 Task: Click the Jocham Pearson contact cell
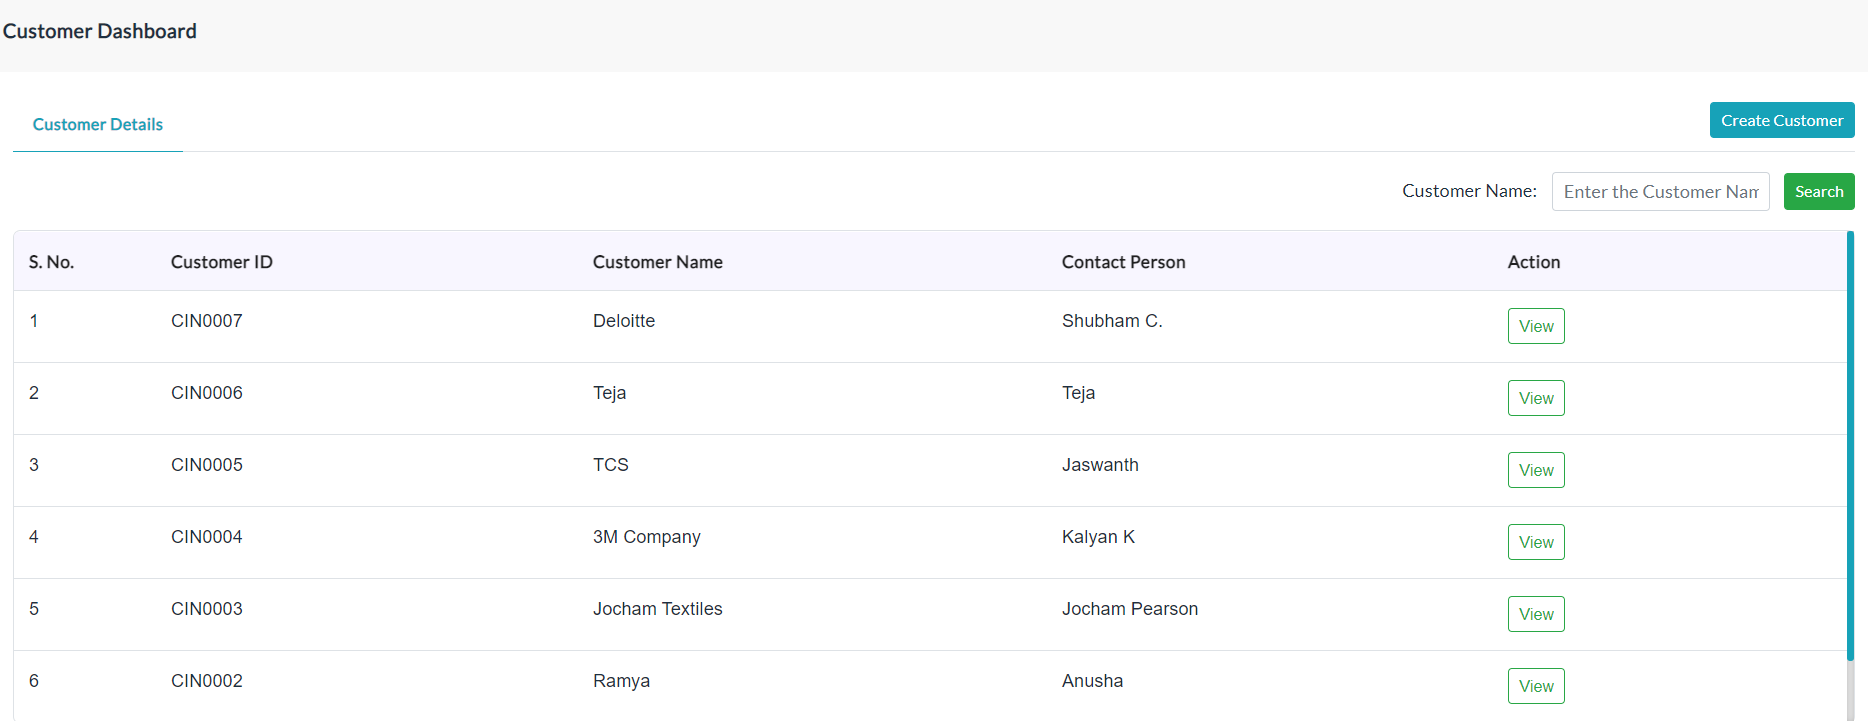pos(1130,609)
